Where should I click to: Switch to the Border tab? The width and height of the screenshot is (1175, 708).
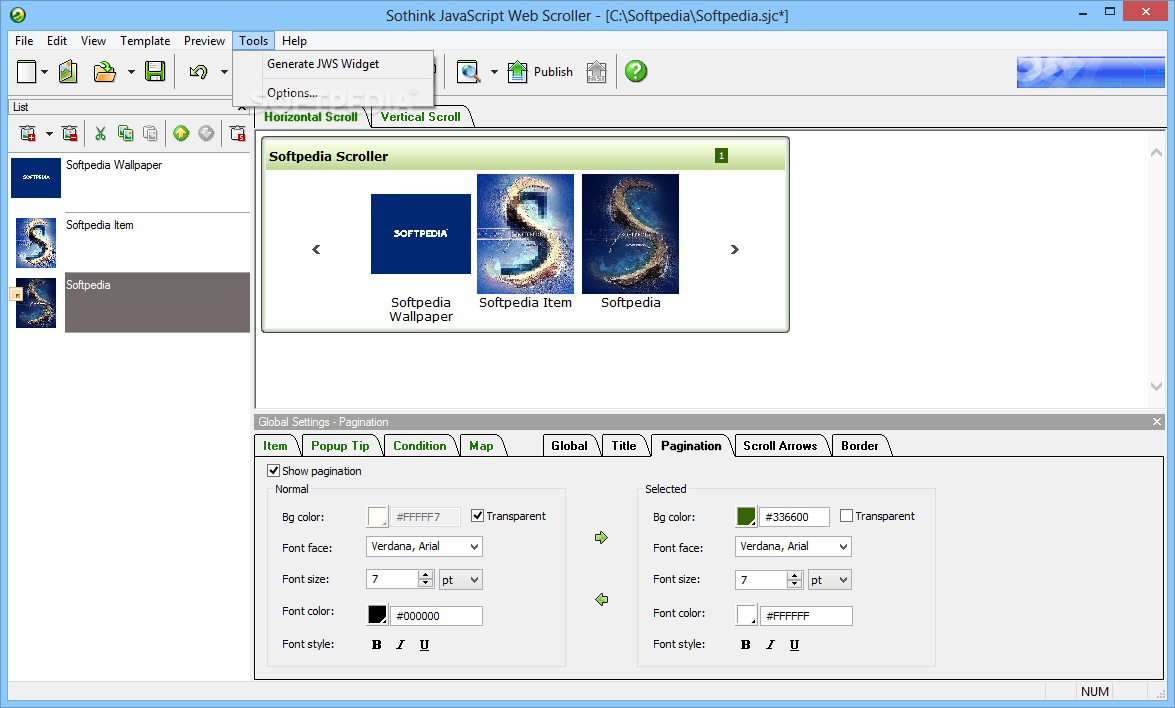click(x=860, y=446)
